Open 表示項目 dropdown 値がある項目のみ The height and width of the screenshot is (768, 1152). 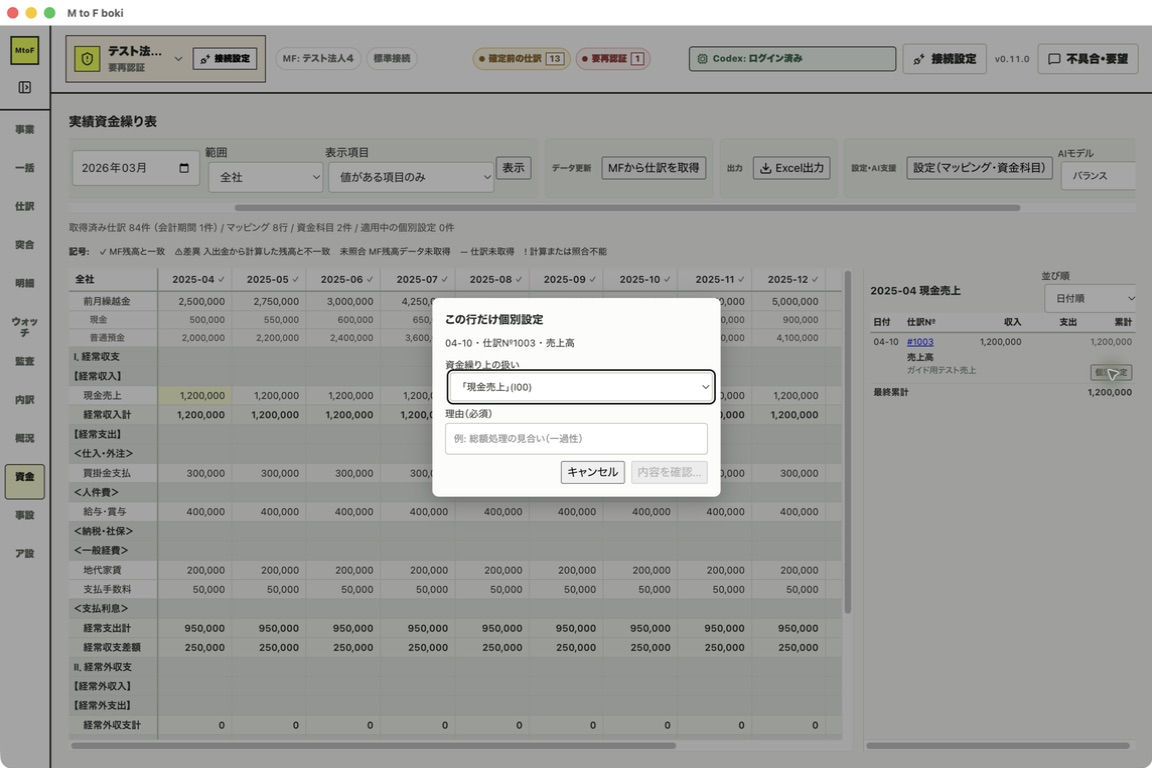pyautogui.click(x=411, y=177)
